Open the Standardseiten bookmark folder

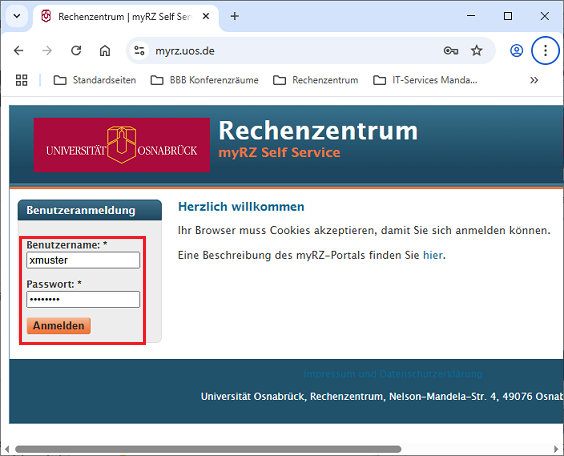pos(95,80)
